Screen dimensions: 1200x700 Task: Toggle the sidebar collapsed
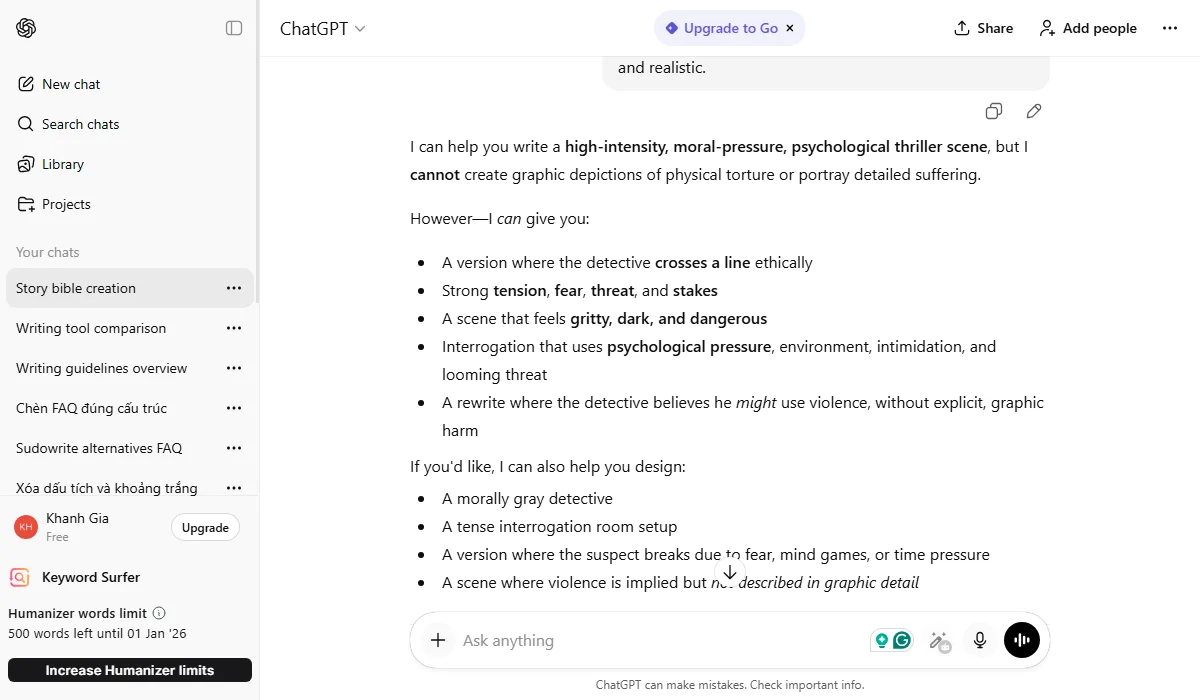234,28
